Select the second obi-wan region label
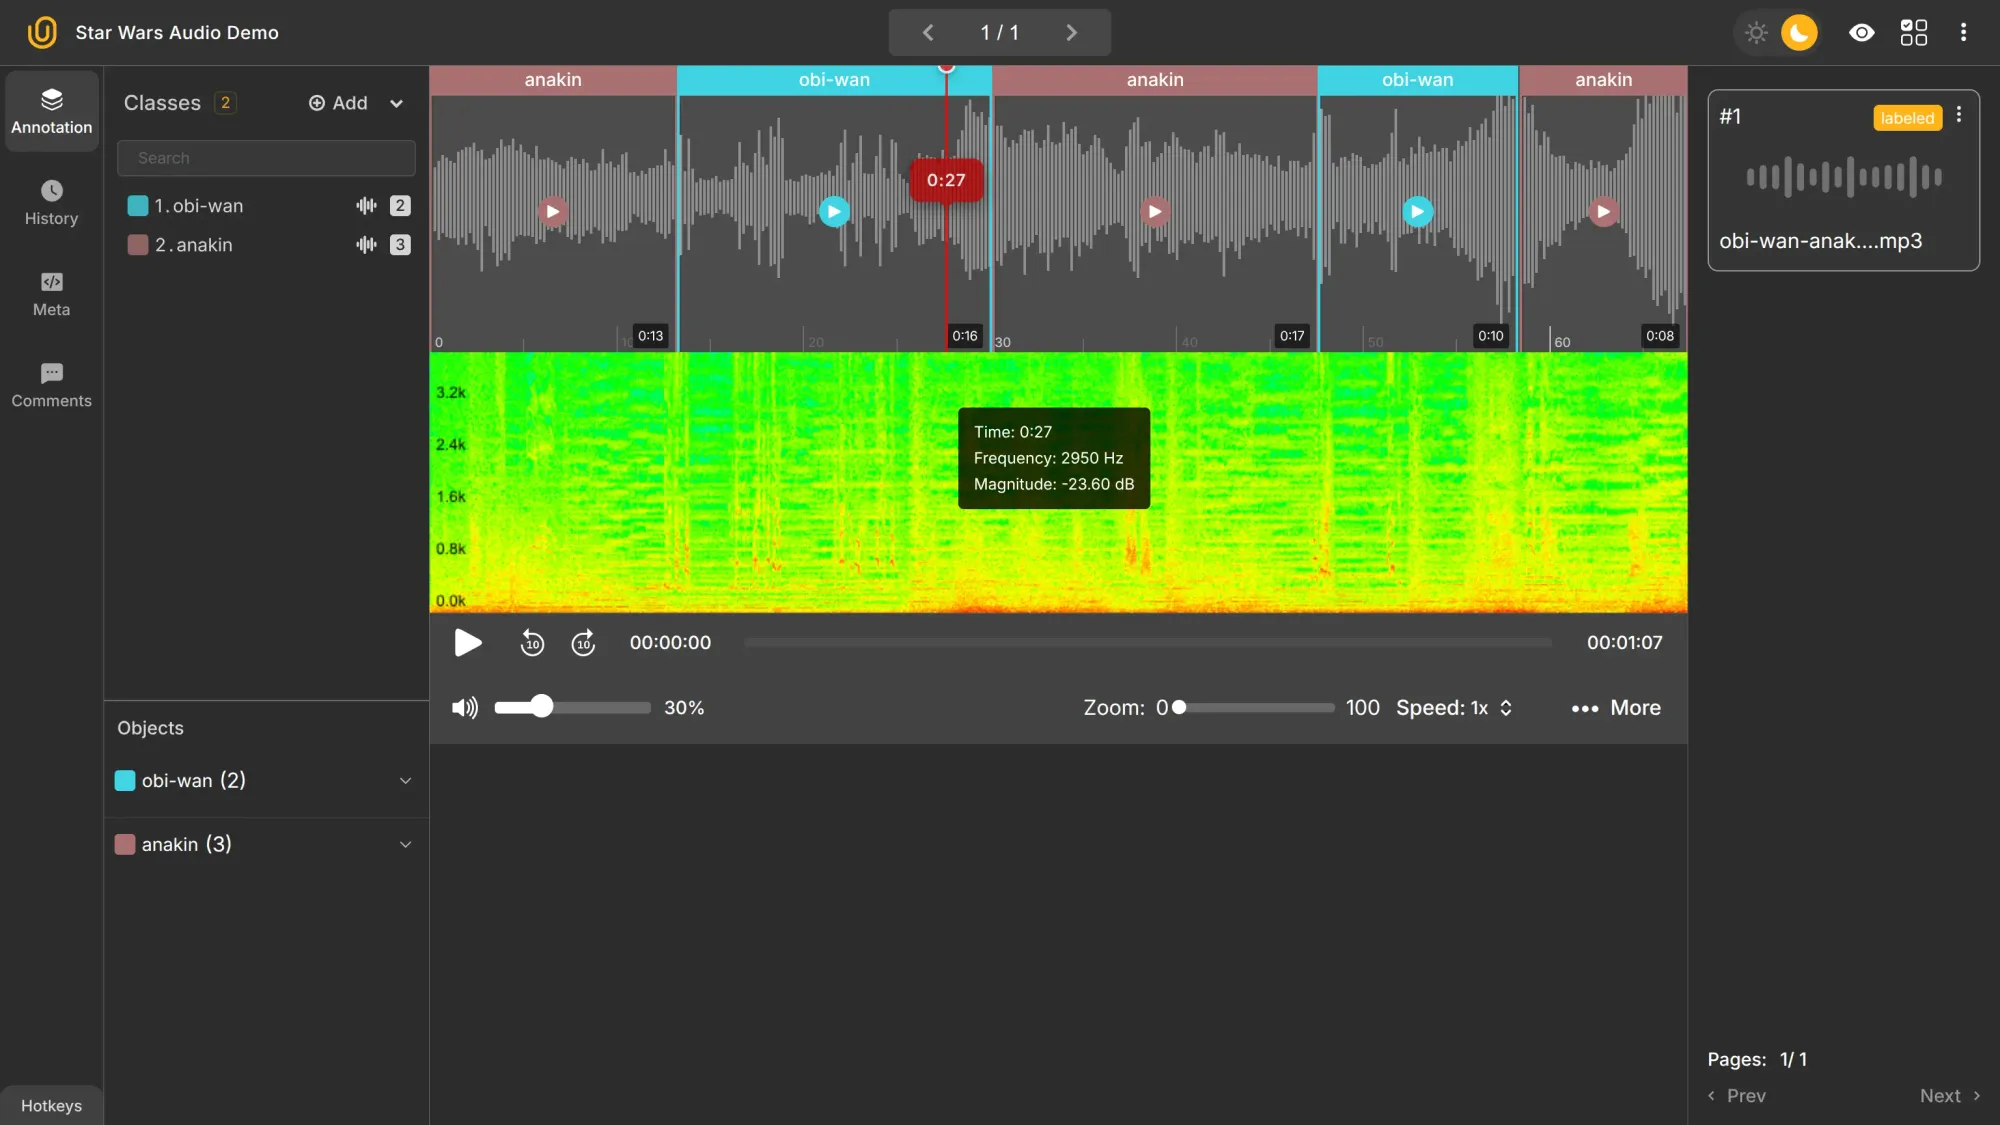This screenshot has width=2000, height=1125. (x=1418, y=80)
